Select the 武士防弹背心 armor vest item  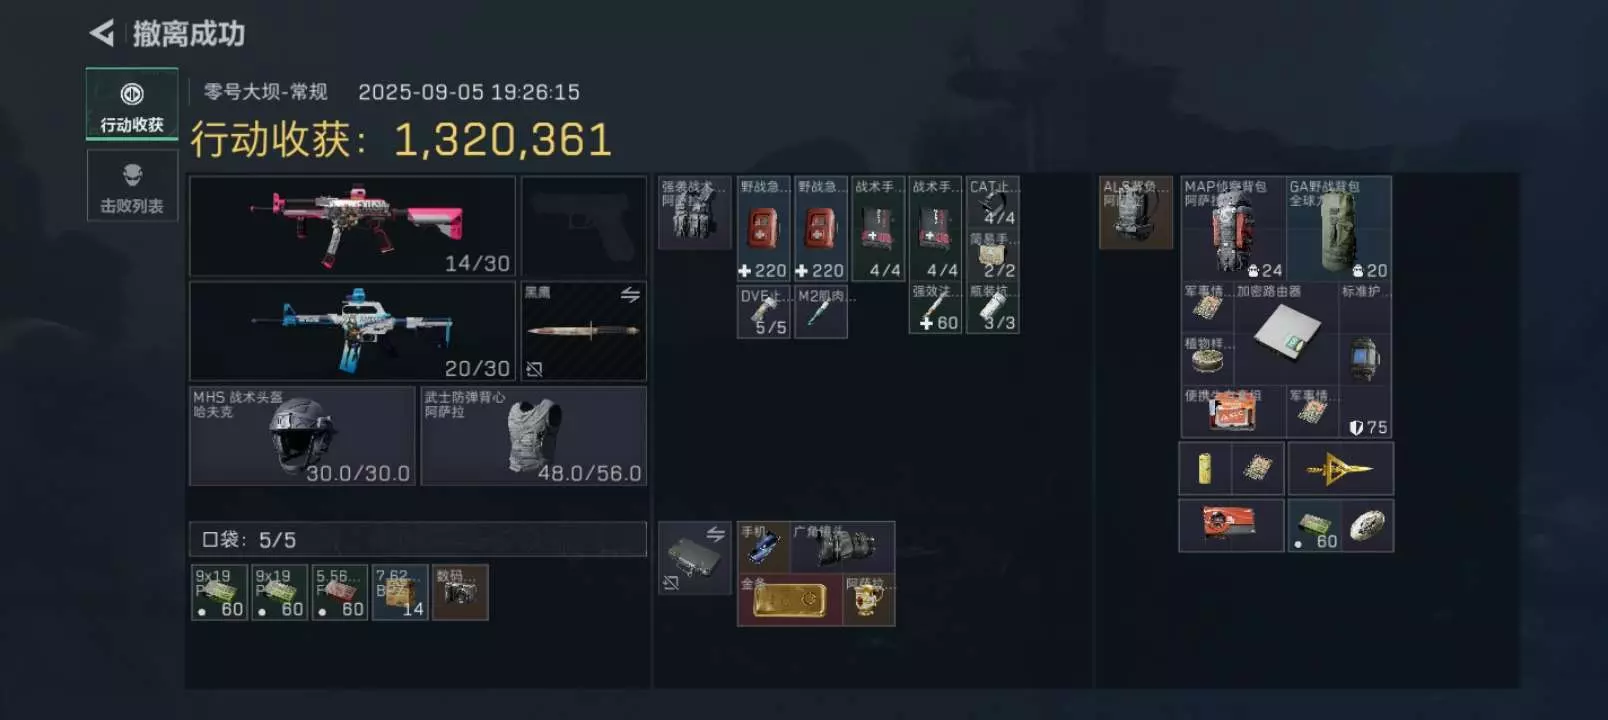533,436
